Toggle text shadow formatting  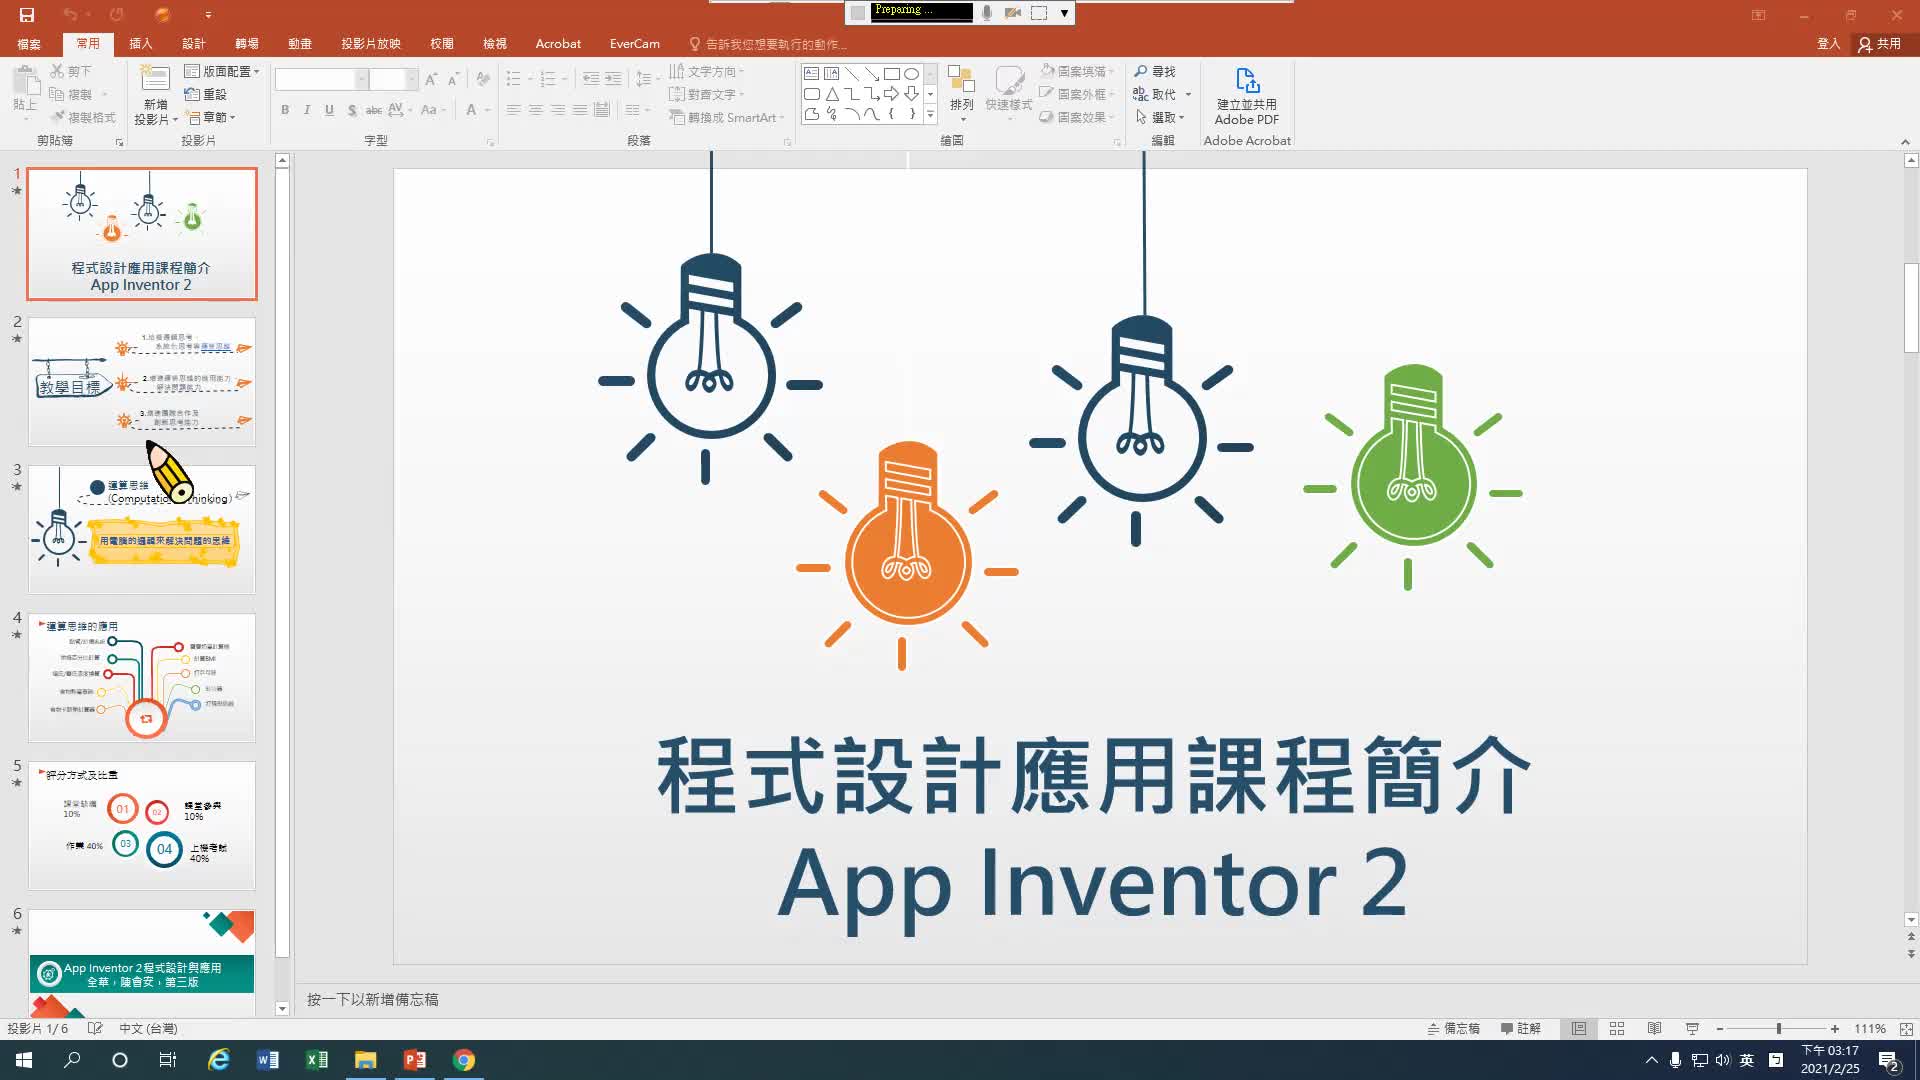coord(352,110)
